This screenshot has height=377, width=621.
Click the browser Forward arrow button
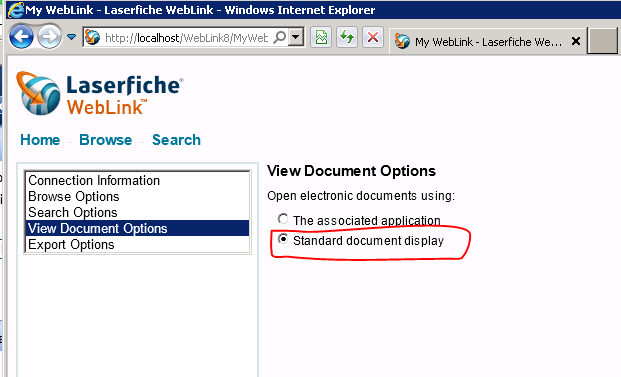point(50,37)
